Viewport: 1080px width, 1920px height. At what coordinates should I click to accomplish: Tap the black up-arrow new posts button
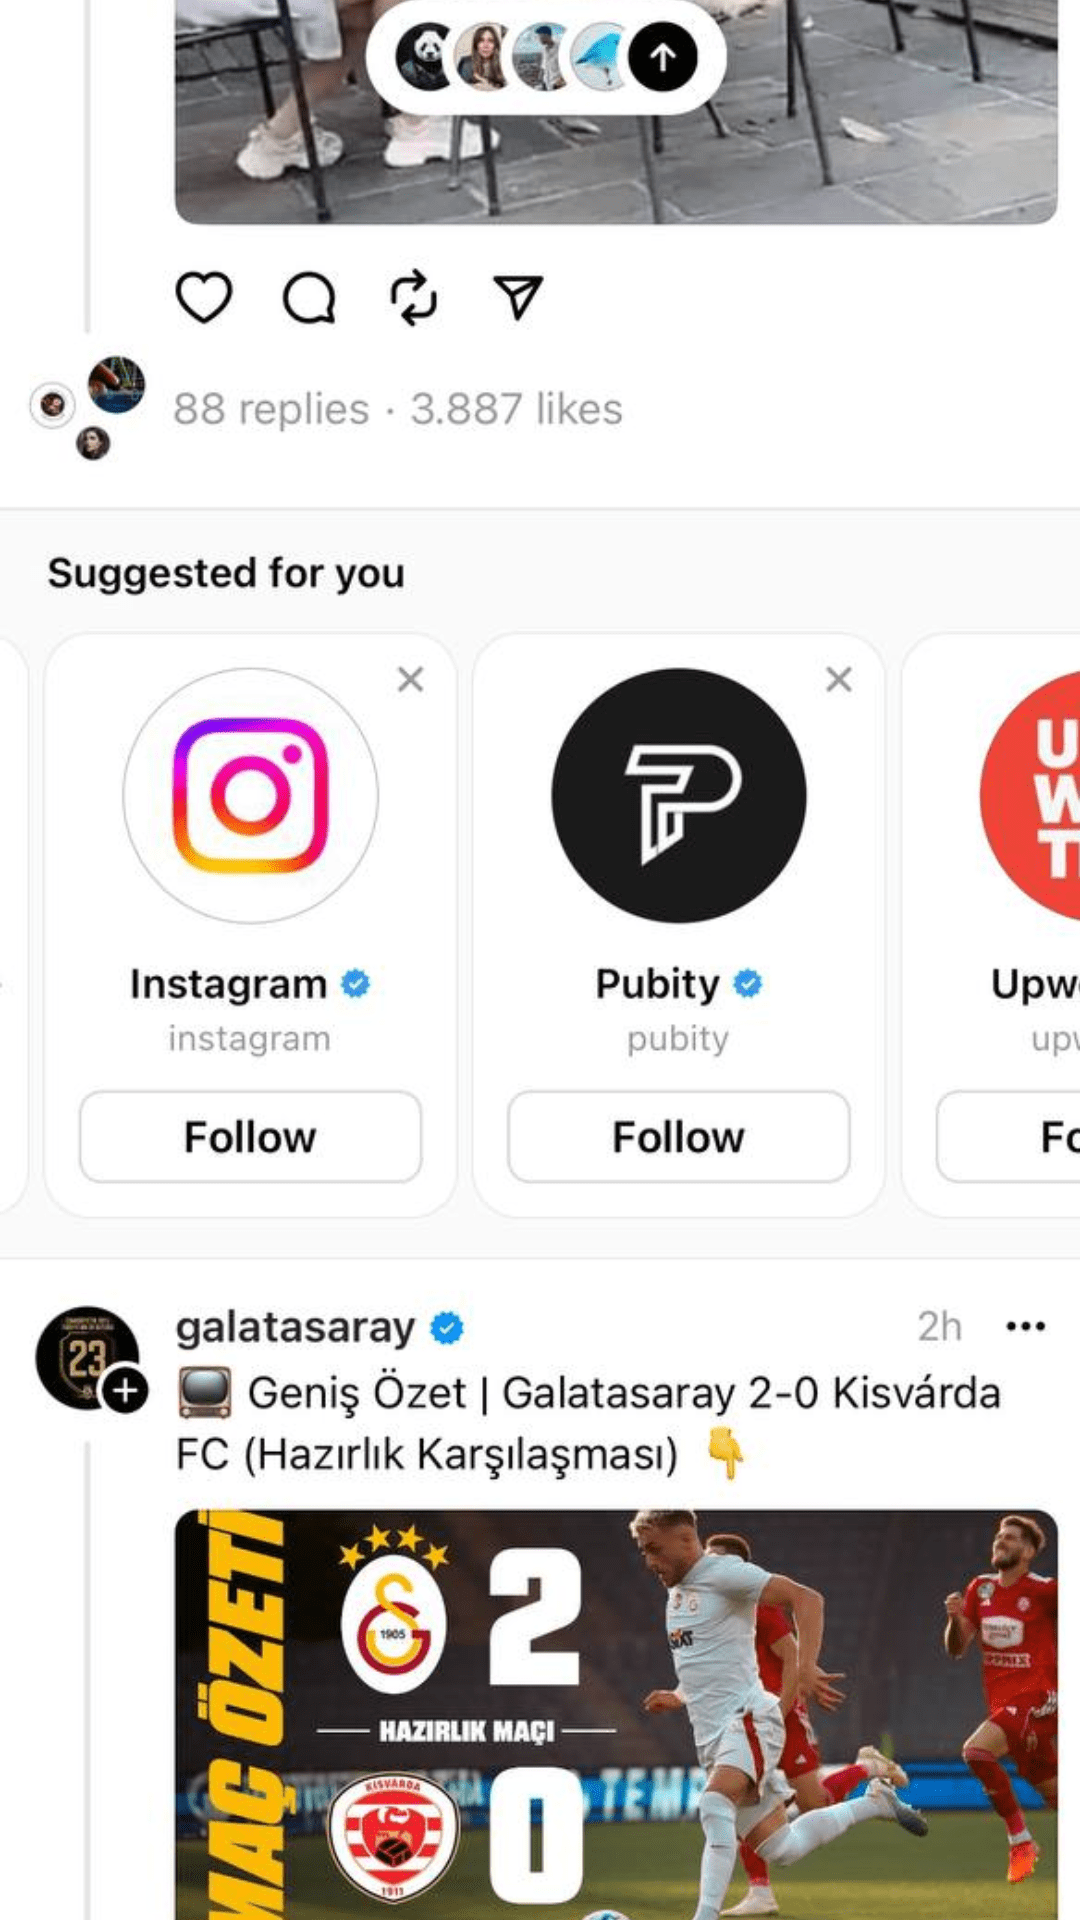coord(662,57)
